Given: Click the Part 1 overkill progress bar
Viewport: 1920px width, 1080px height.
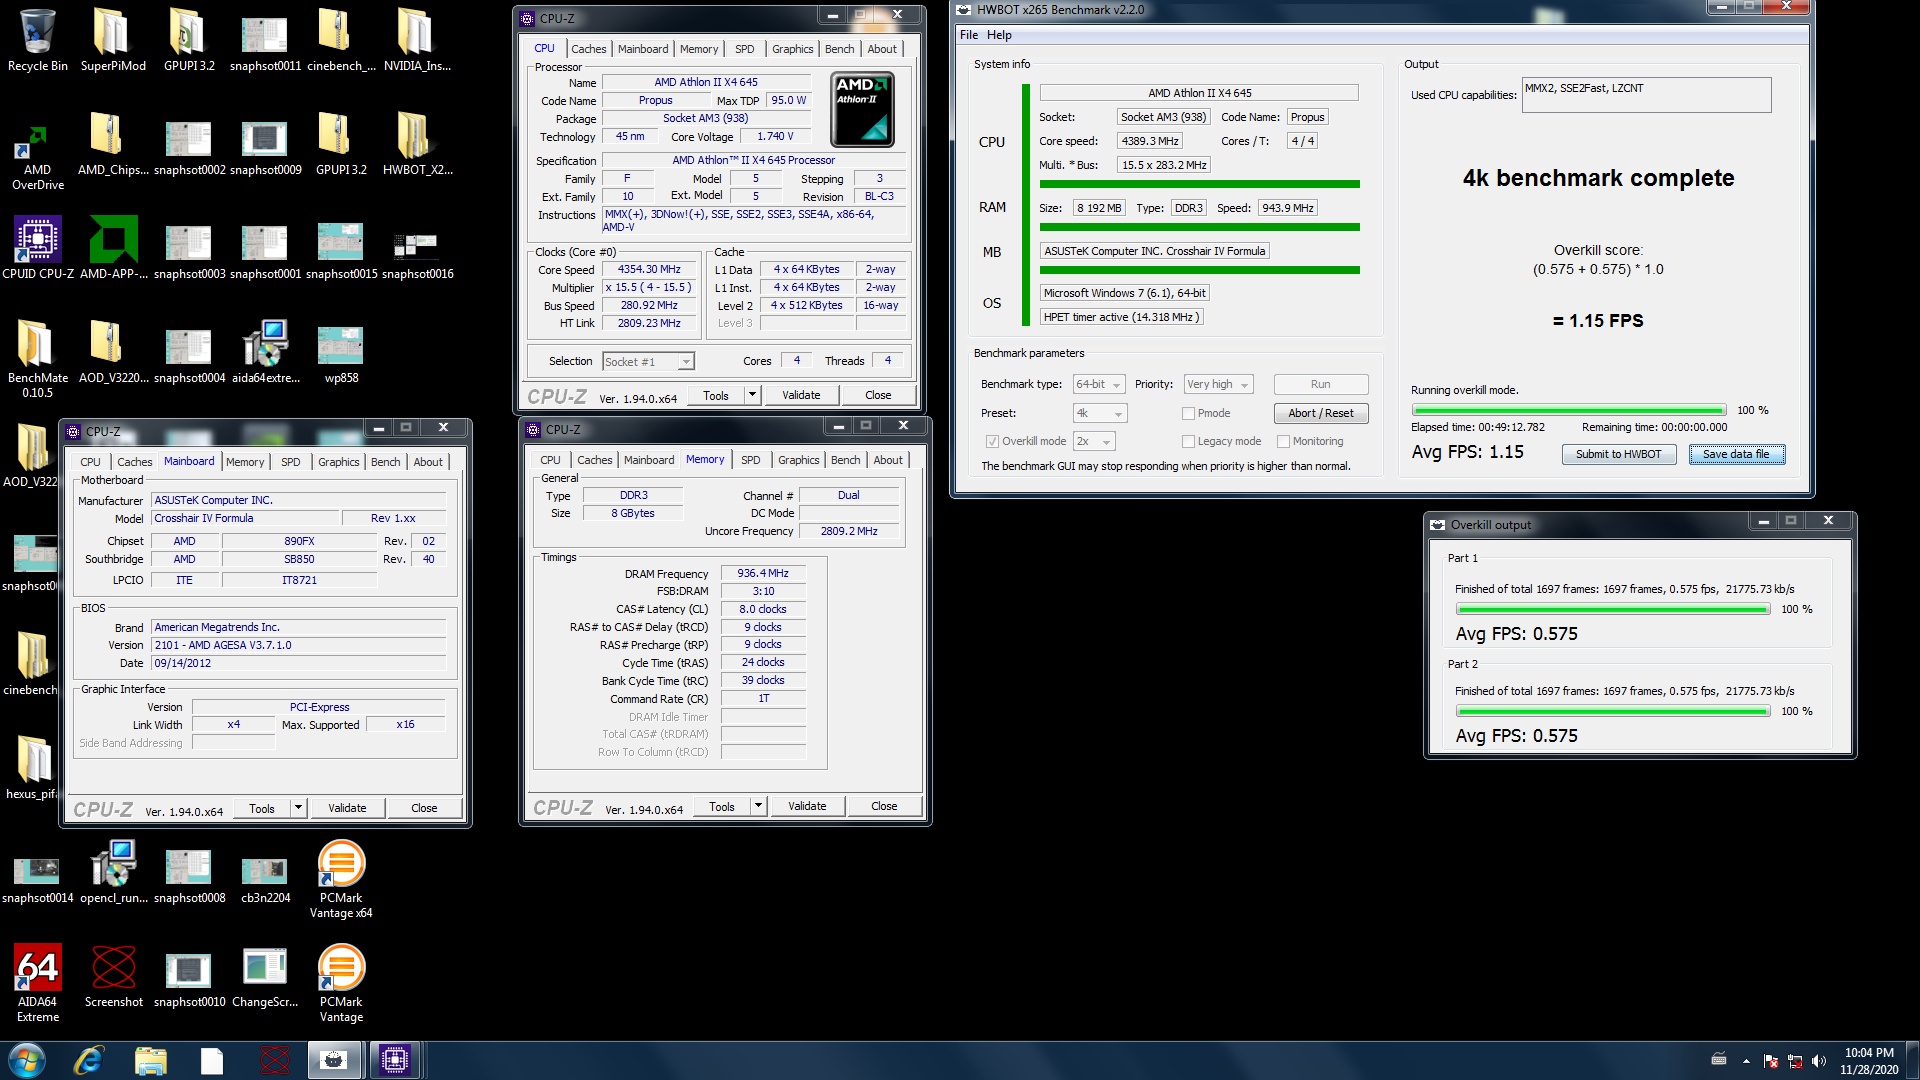Looking at the screenshot, I should pyautogui.click(x=1613, y=609).
